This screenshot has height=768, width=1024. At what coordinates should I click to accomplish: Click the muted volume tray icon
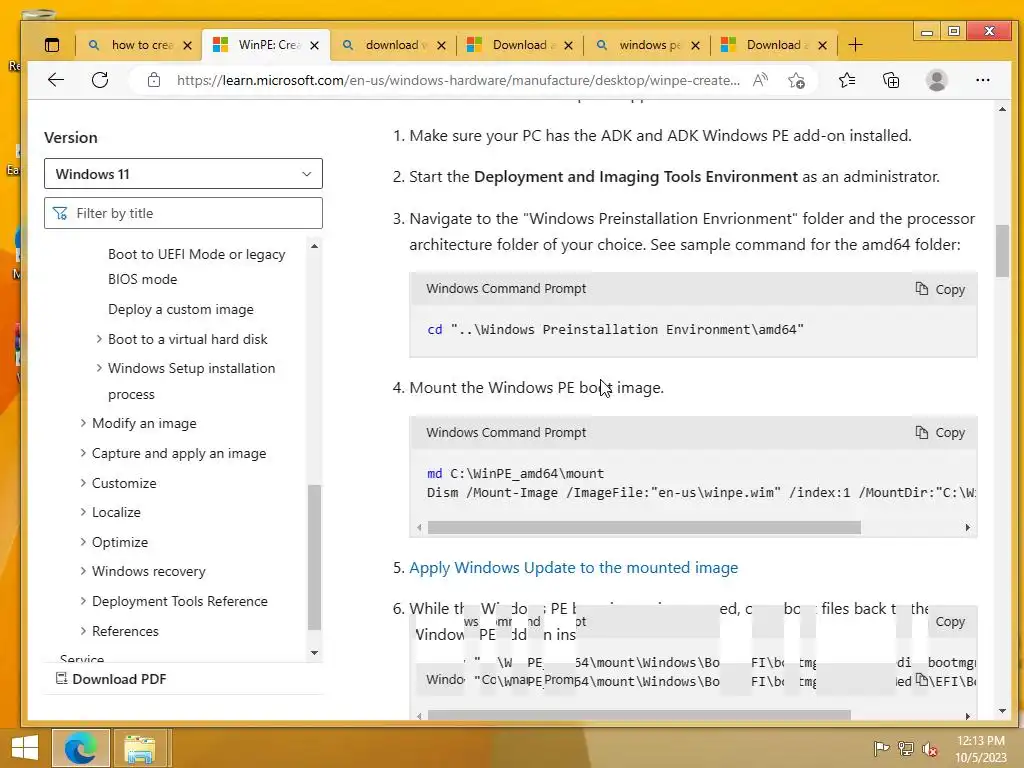(930, 748)
